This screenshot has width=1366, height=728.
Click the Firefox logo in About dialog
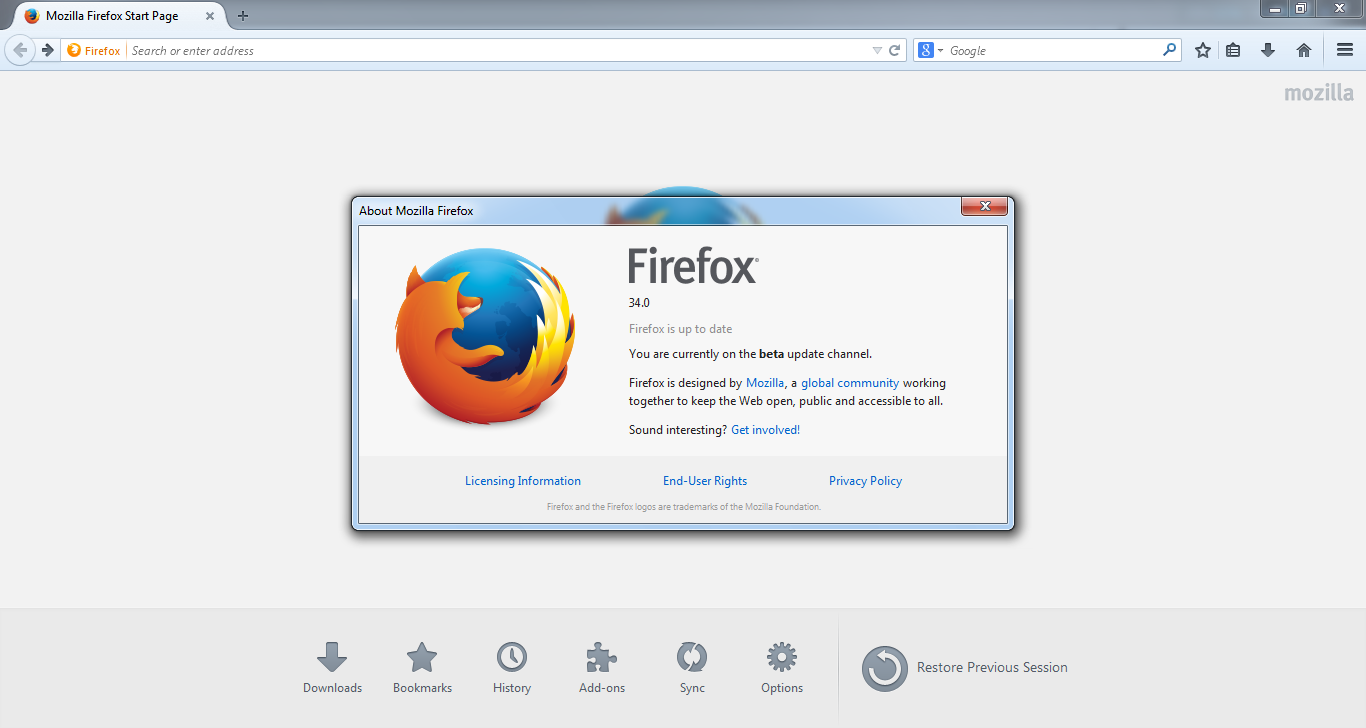click(485, 337)
